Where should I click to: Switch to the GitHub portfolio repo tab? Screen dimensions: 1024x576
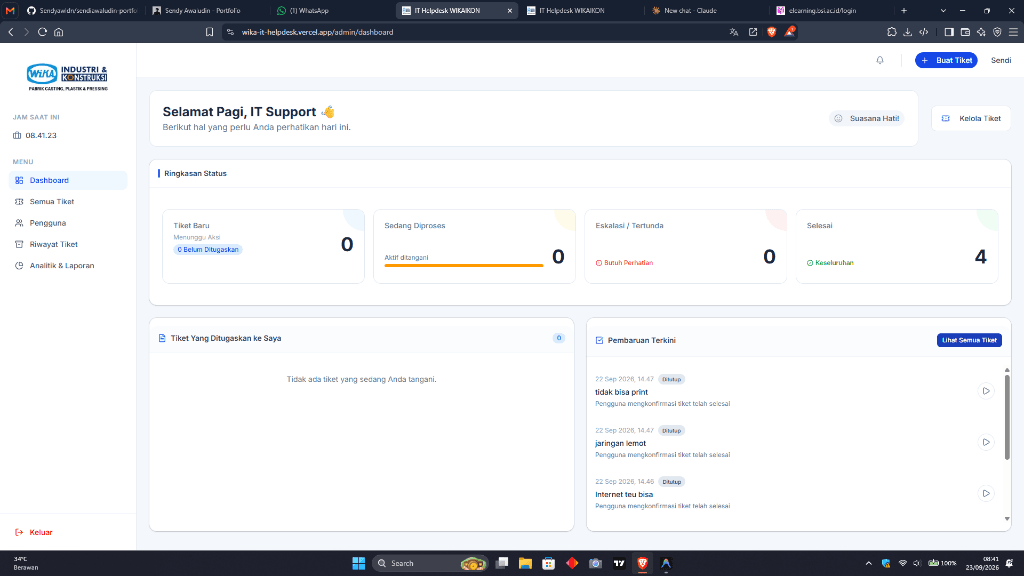point(82,10)
